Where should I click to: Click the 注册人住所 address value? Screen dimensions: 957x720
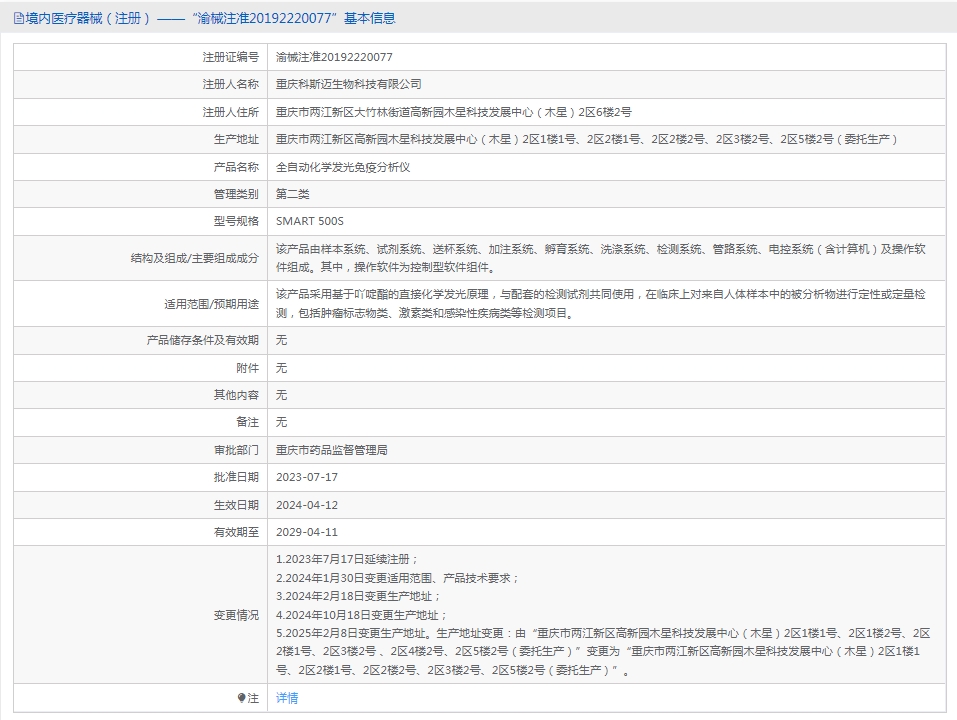click(x=453, y=112)
